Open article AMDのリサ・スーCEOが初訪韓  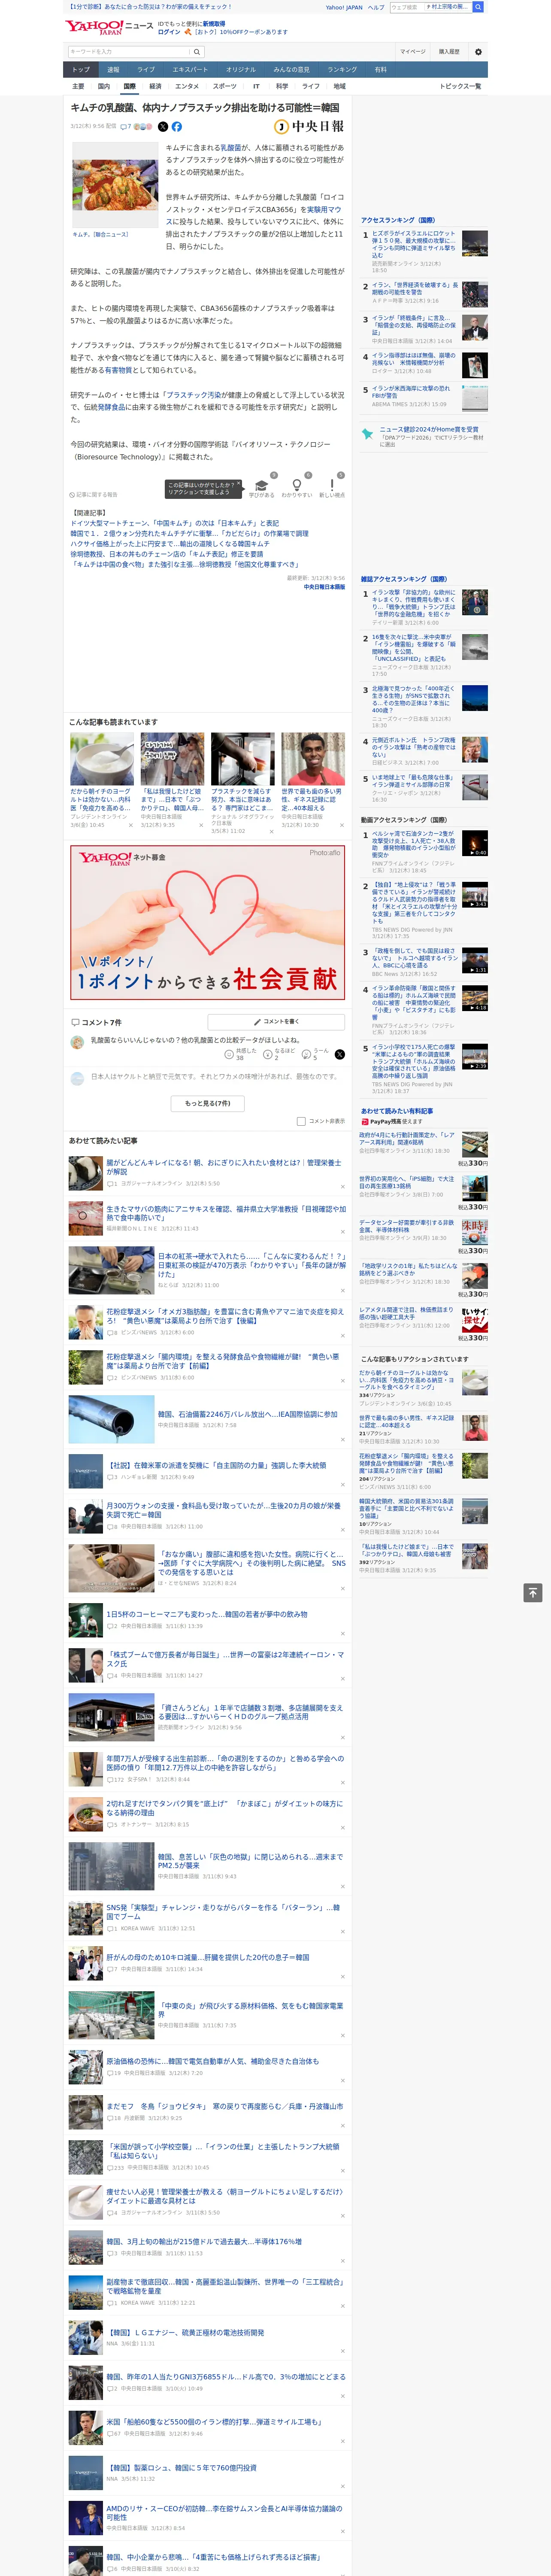point(225,2513)
